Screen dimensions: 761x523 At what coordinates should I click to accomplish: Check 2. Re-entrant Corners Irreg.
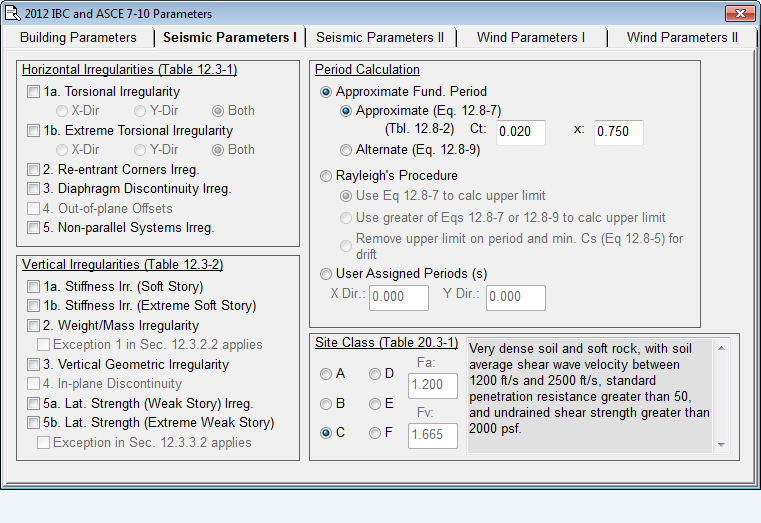tap(35, 170)
